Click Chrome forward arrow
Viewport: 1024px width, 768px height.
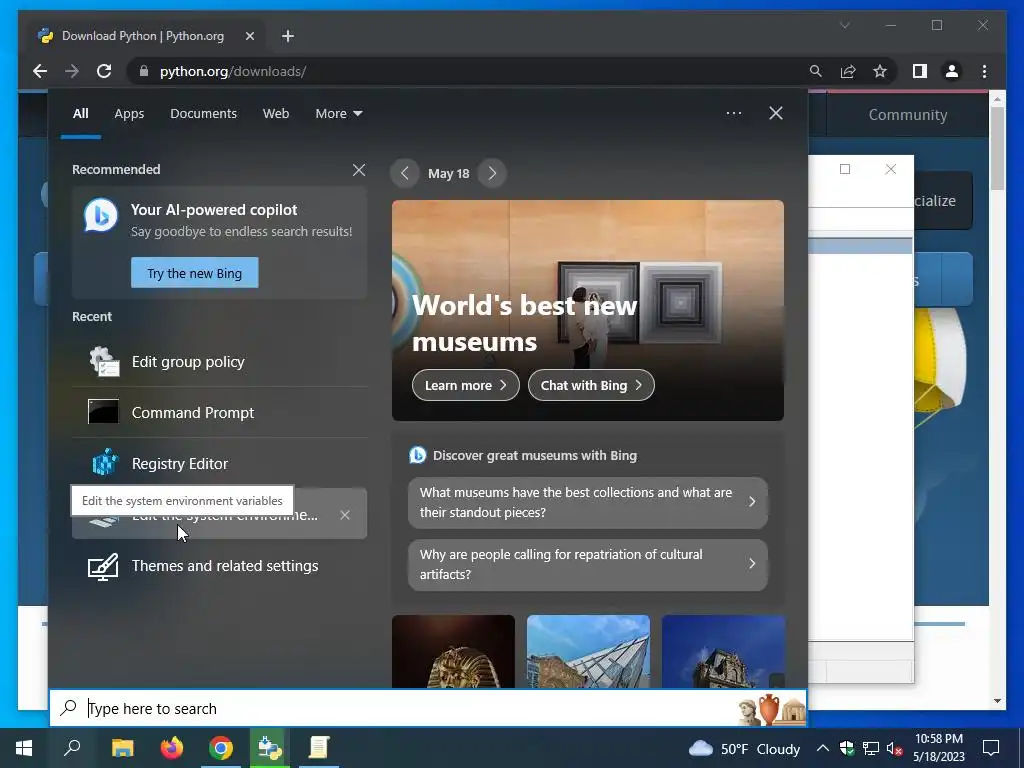tap(72, 71)
